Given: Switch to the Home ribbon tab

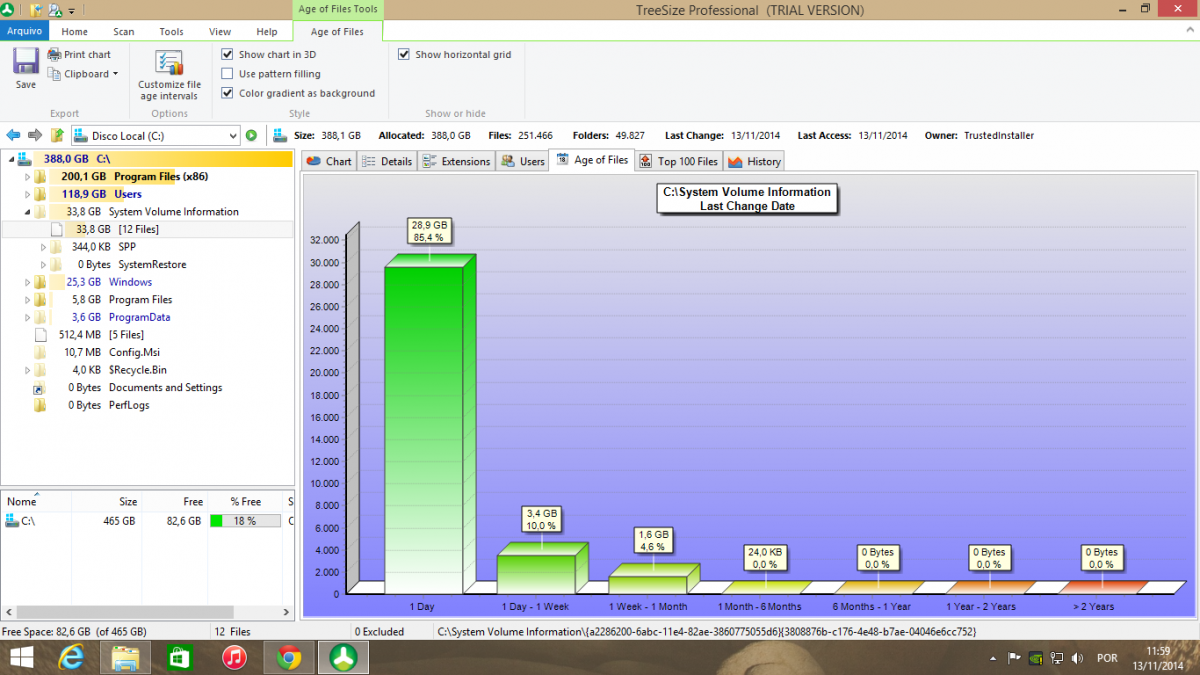Looking at the screenshot, I should pos(75,32).
